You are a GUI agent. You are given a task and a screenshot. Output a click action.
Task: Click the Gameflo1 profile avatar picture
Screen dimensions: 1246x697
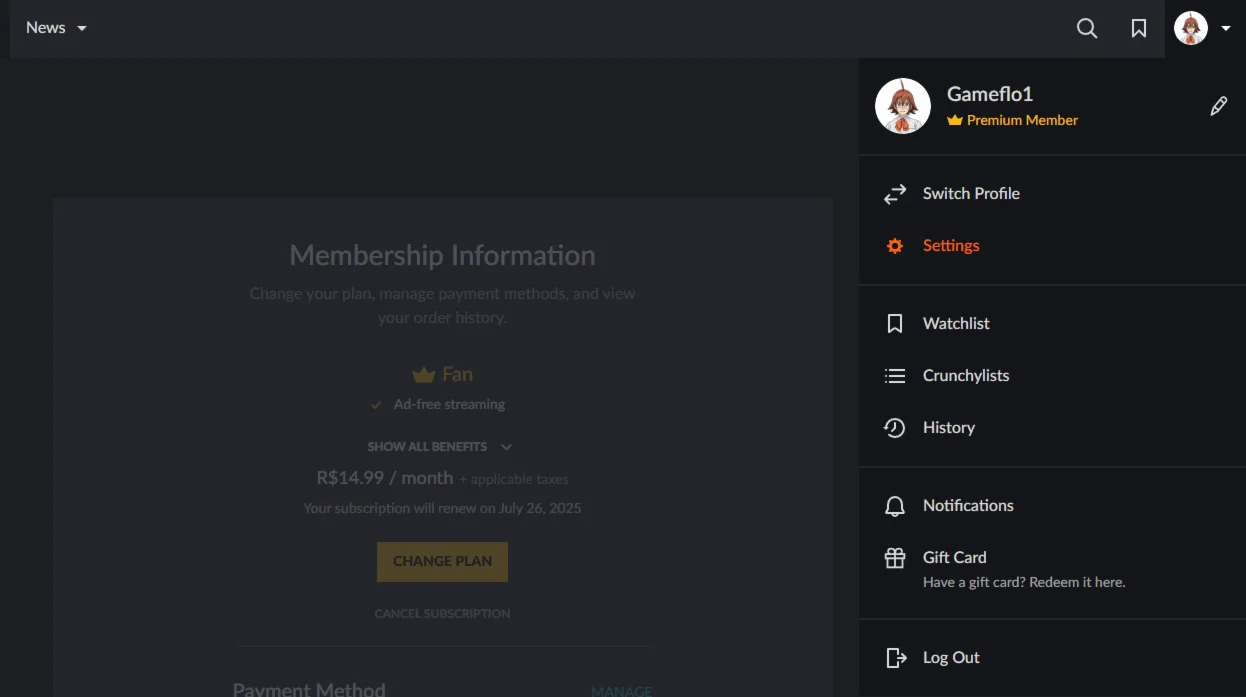pyautogui.click(x=903, y=106)
